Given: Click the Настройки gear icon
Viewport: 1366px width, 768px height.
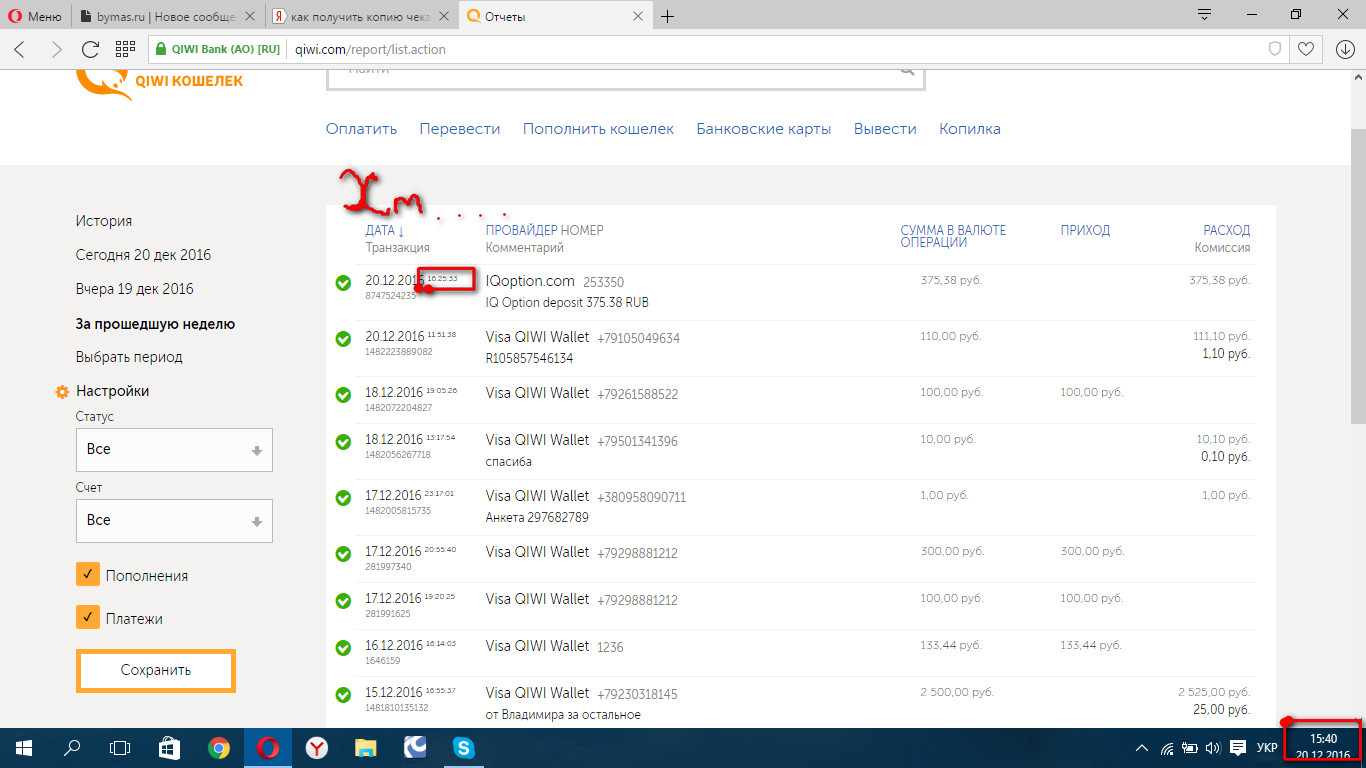Looking at the screenshot, I should [62, 392].
